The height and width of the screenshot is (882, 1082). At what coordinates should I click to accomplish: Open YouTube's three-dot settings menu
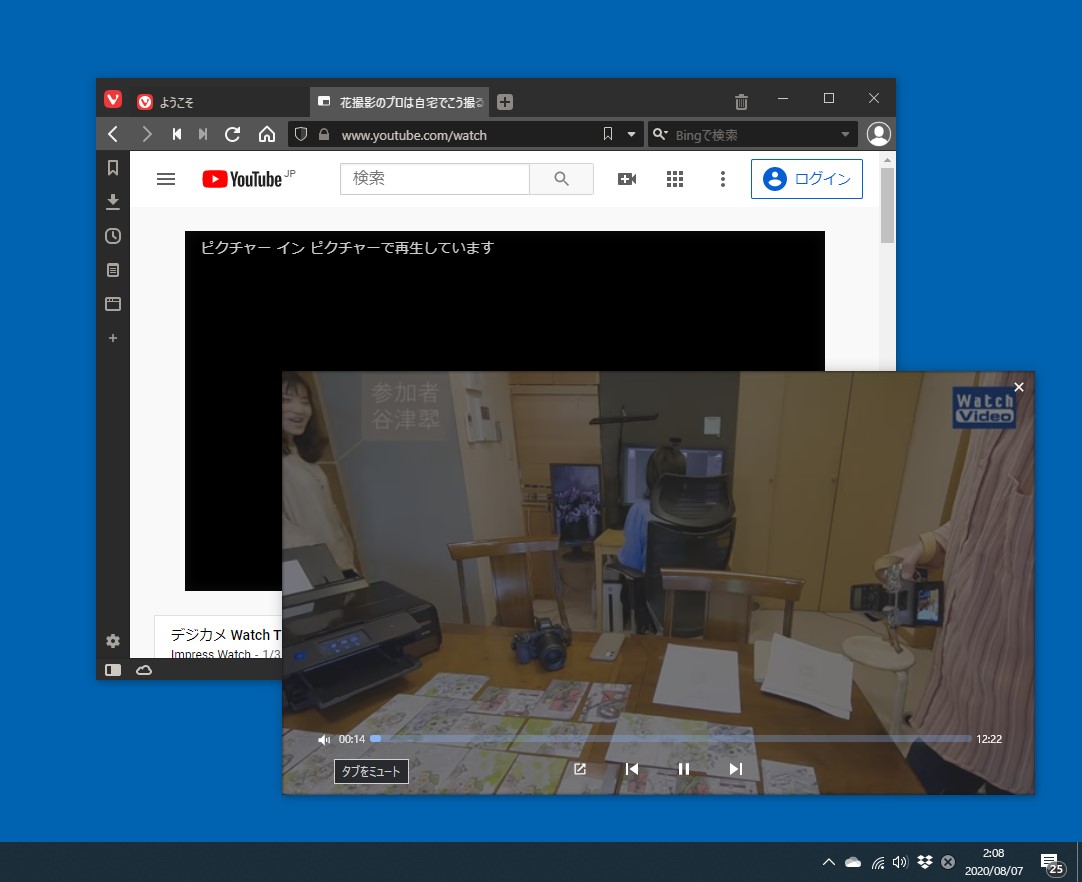coord(723,178)
